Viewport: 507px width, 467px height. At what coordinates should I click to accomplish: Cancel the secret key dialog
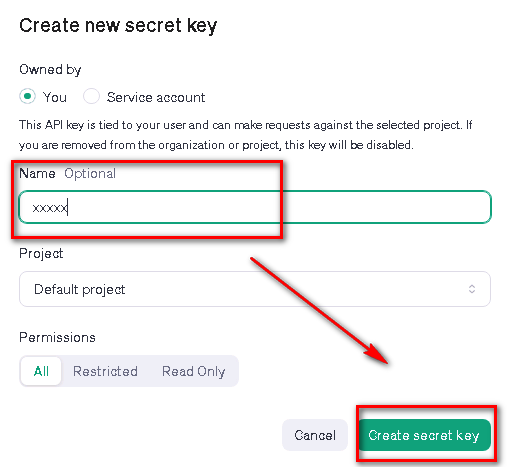[315, 435]
